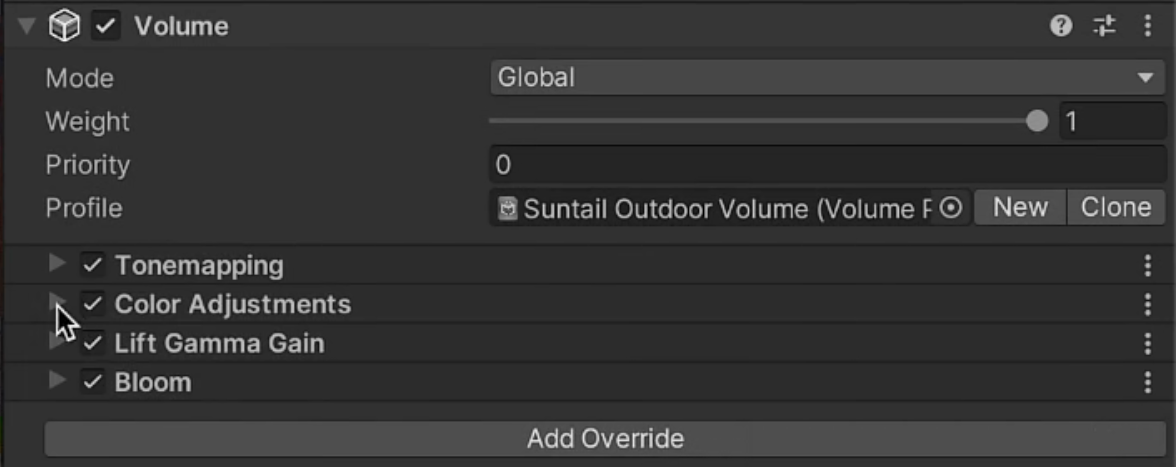This screenshot has width=1176, height=467.
Task: Toggle the Tonemapping override checkbox
Action: click(x=93, y=266)
